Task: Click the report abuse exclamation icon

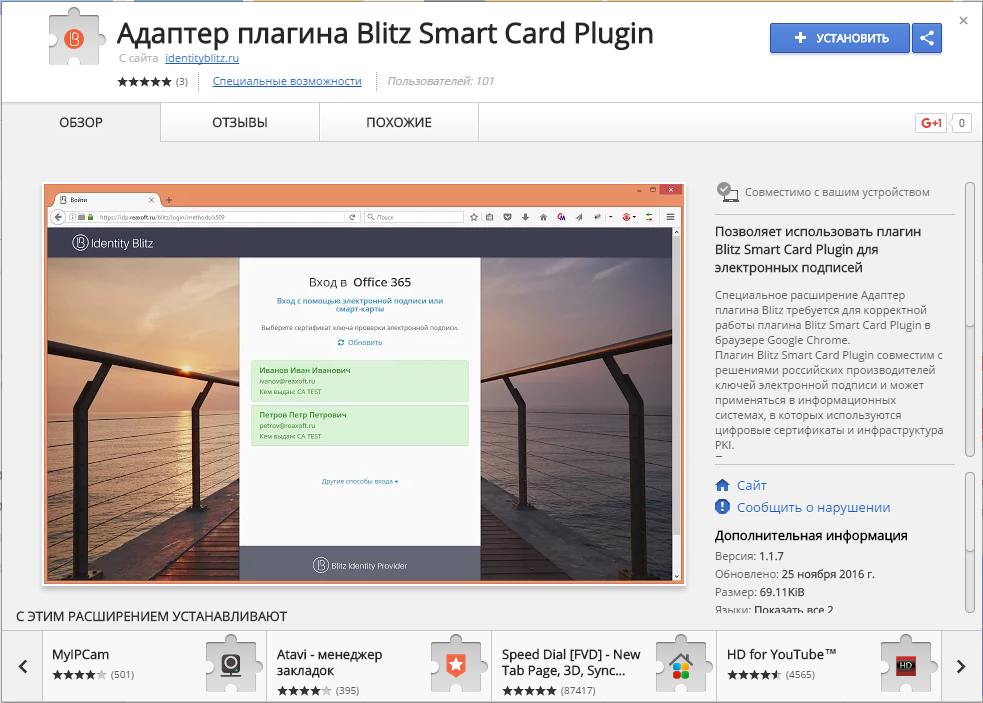Action: tap(723, 507)
